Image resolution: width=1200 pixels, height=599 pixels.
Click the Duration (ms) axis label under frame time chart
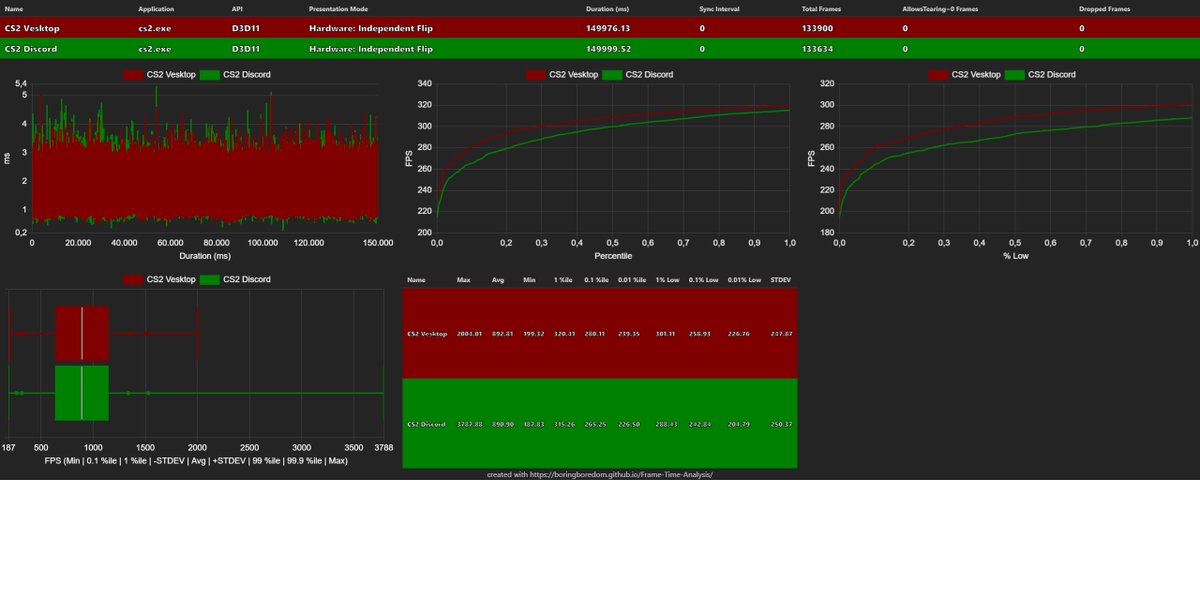(x=204, y=256)
